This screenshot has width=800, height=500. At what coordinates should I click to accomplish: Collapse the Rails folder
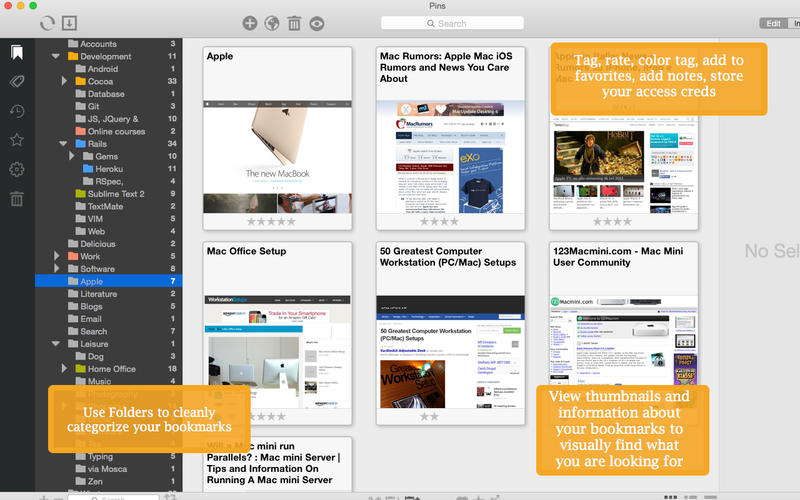[65, 144]
